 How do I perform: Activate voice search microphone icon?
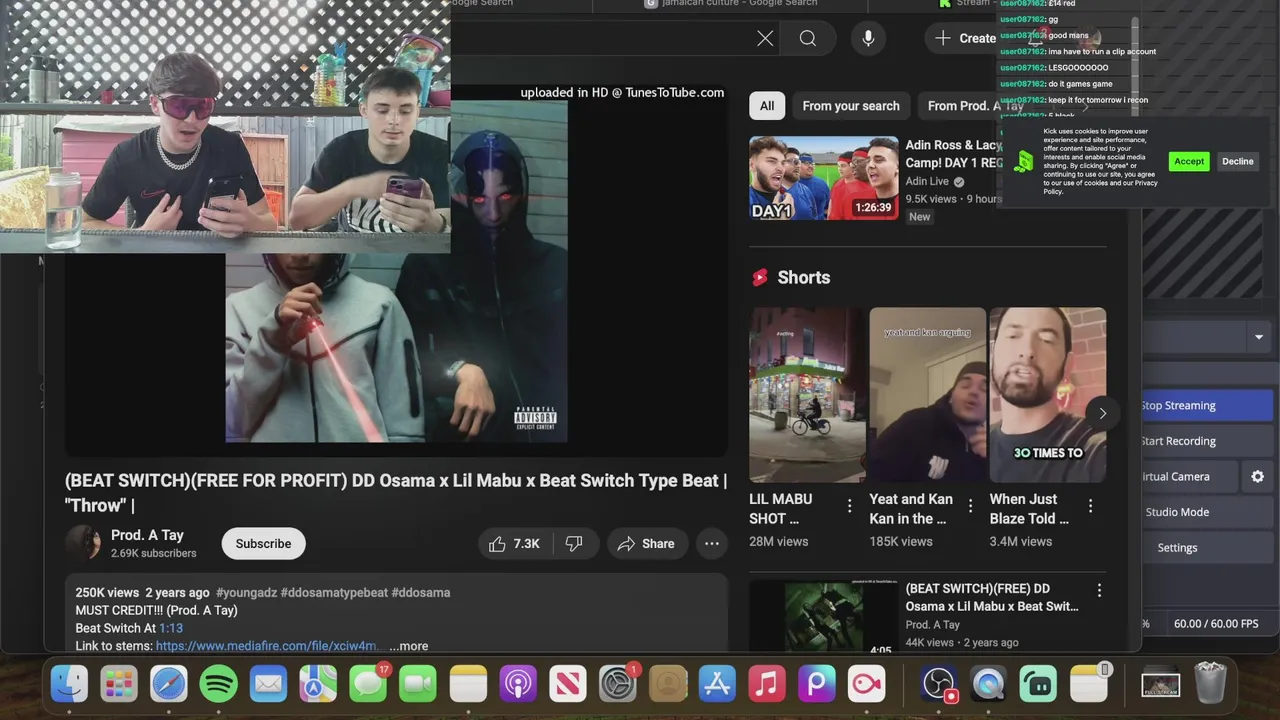point(868,38)
